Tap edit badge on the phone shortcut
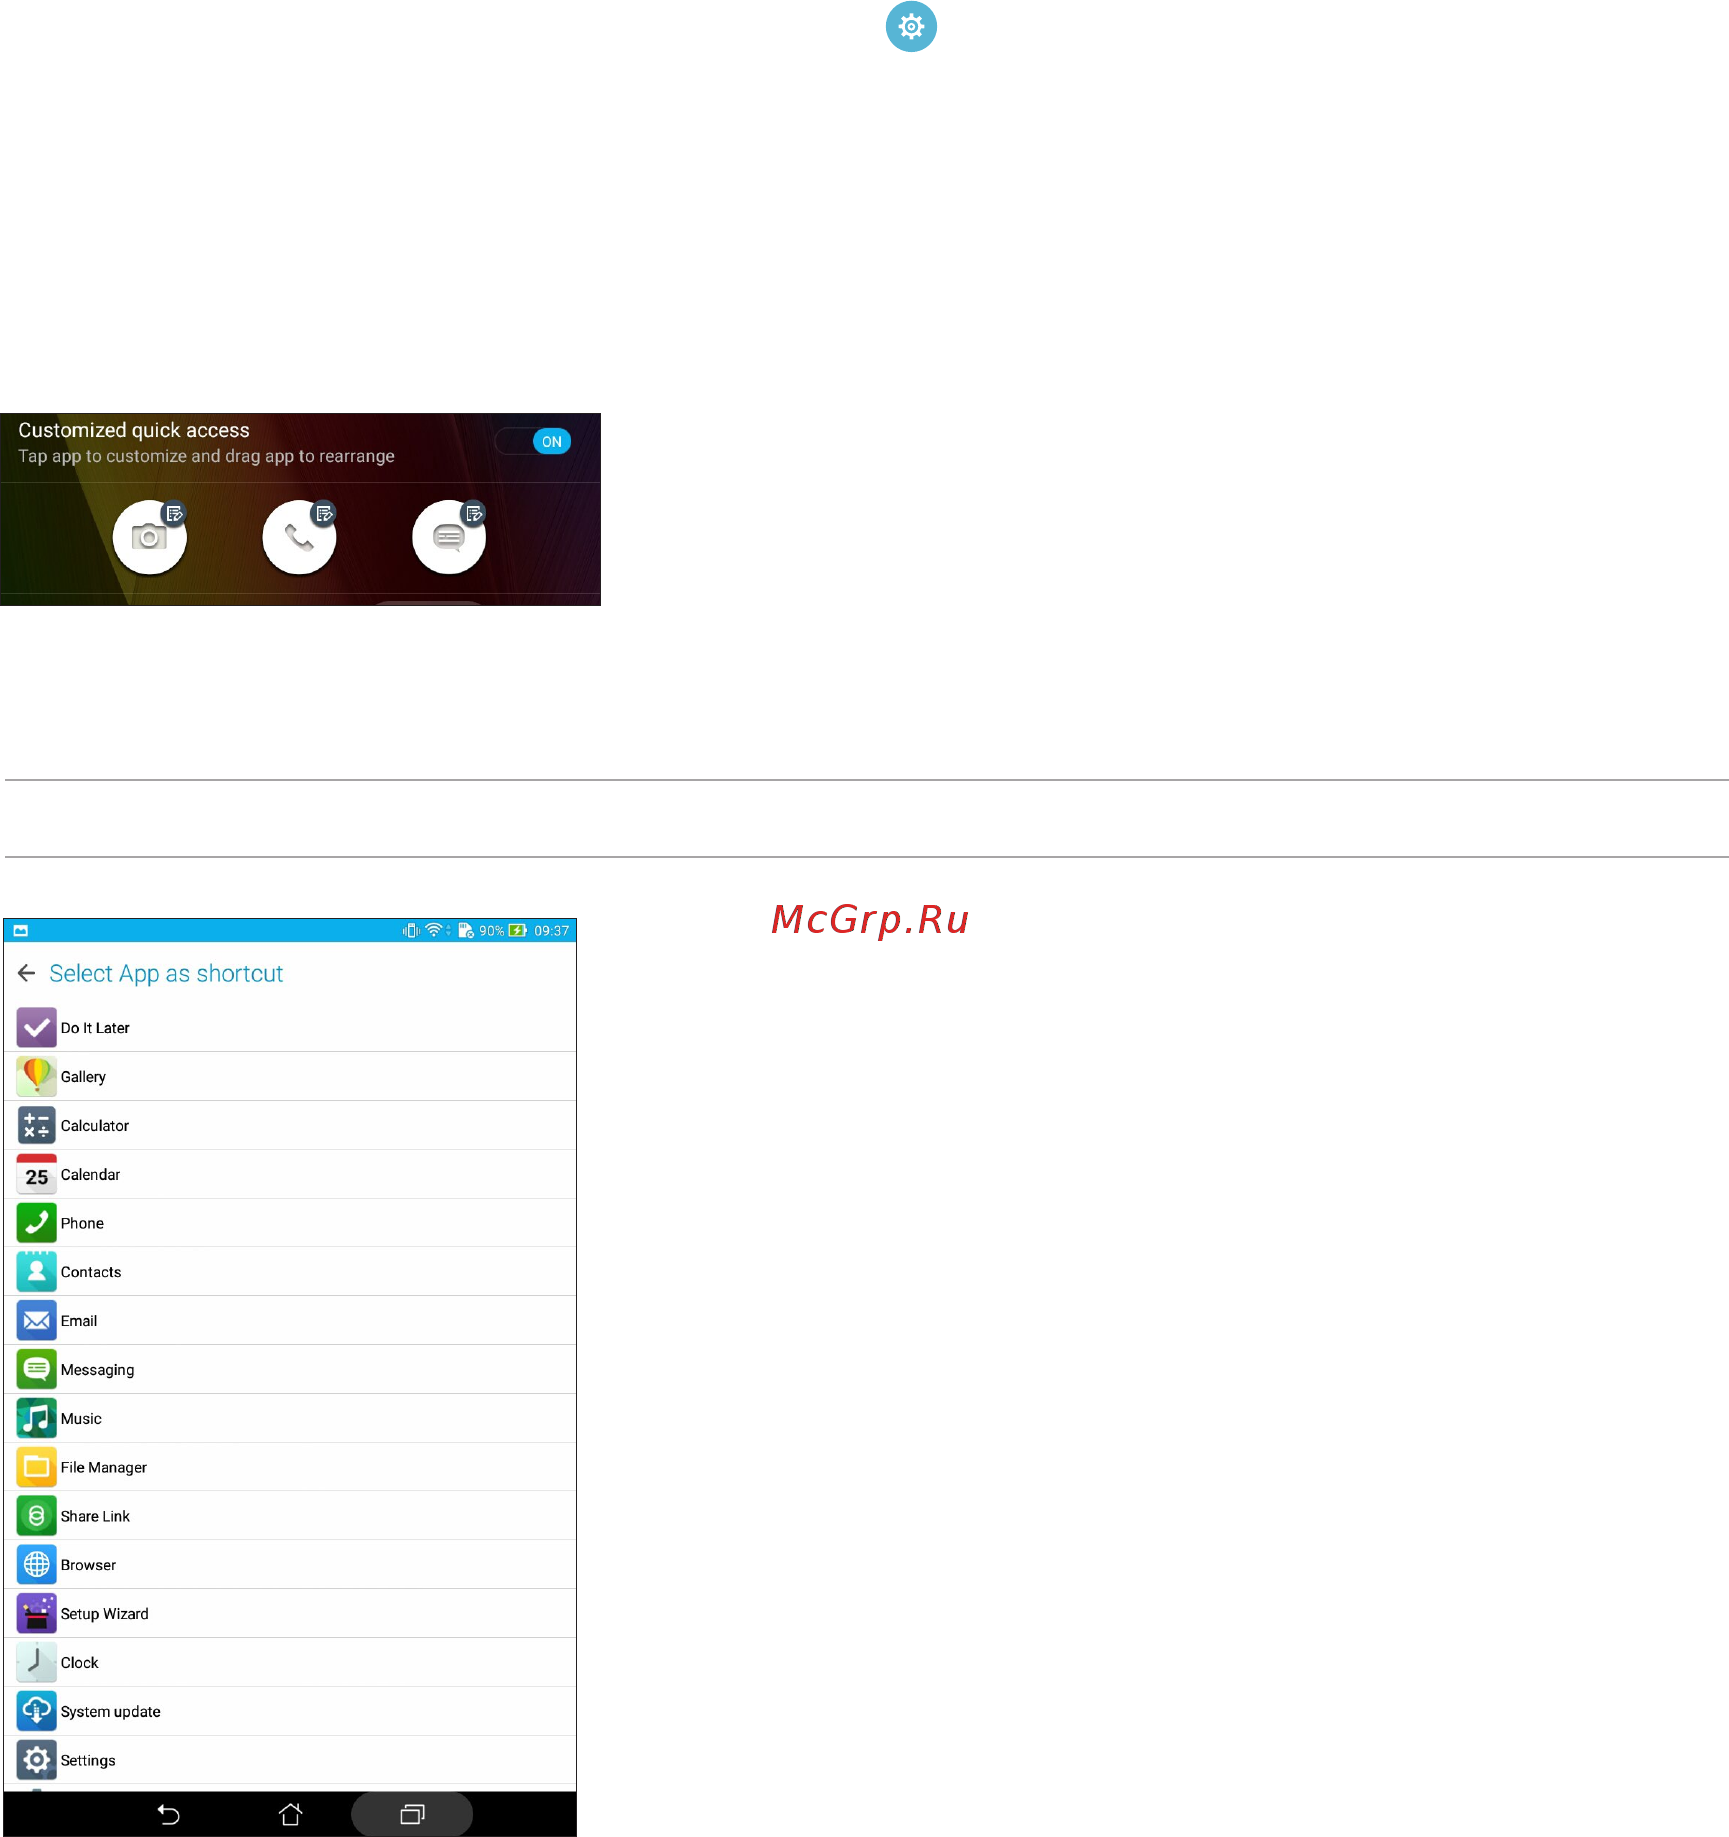Image resolution: width=1729 pixels, height=1837 pixels. (x=324, y=514)
